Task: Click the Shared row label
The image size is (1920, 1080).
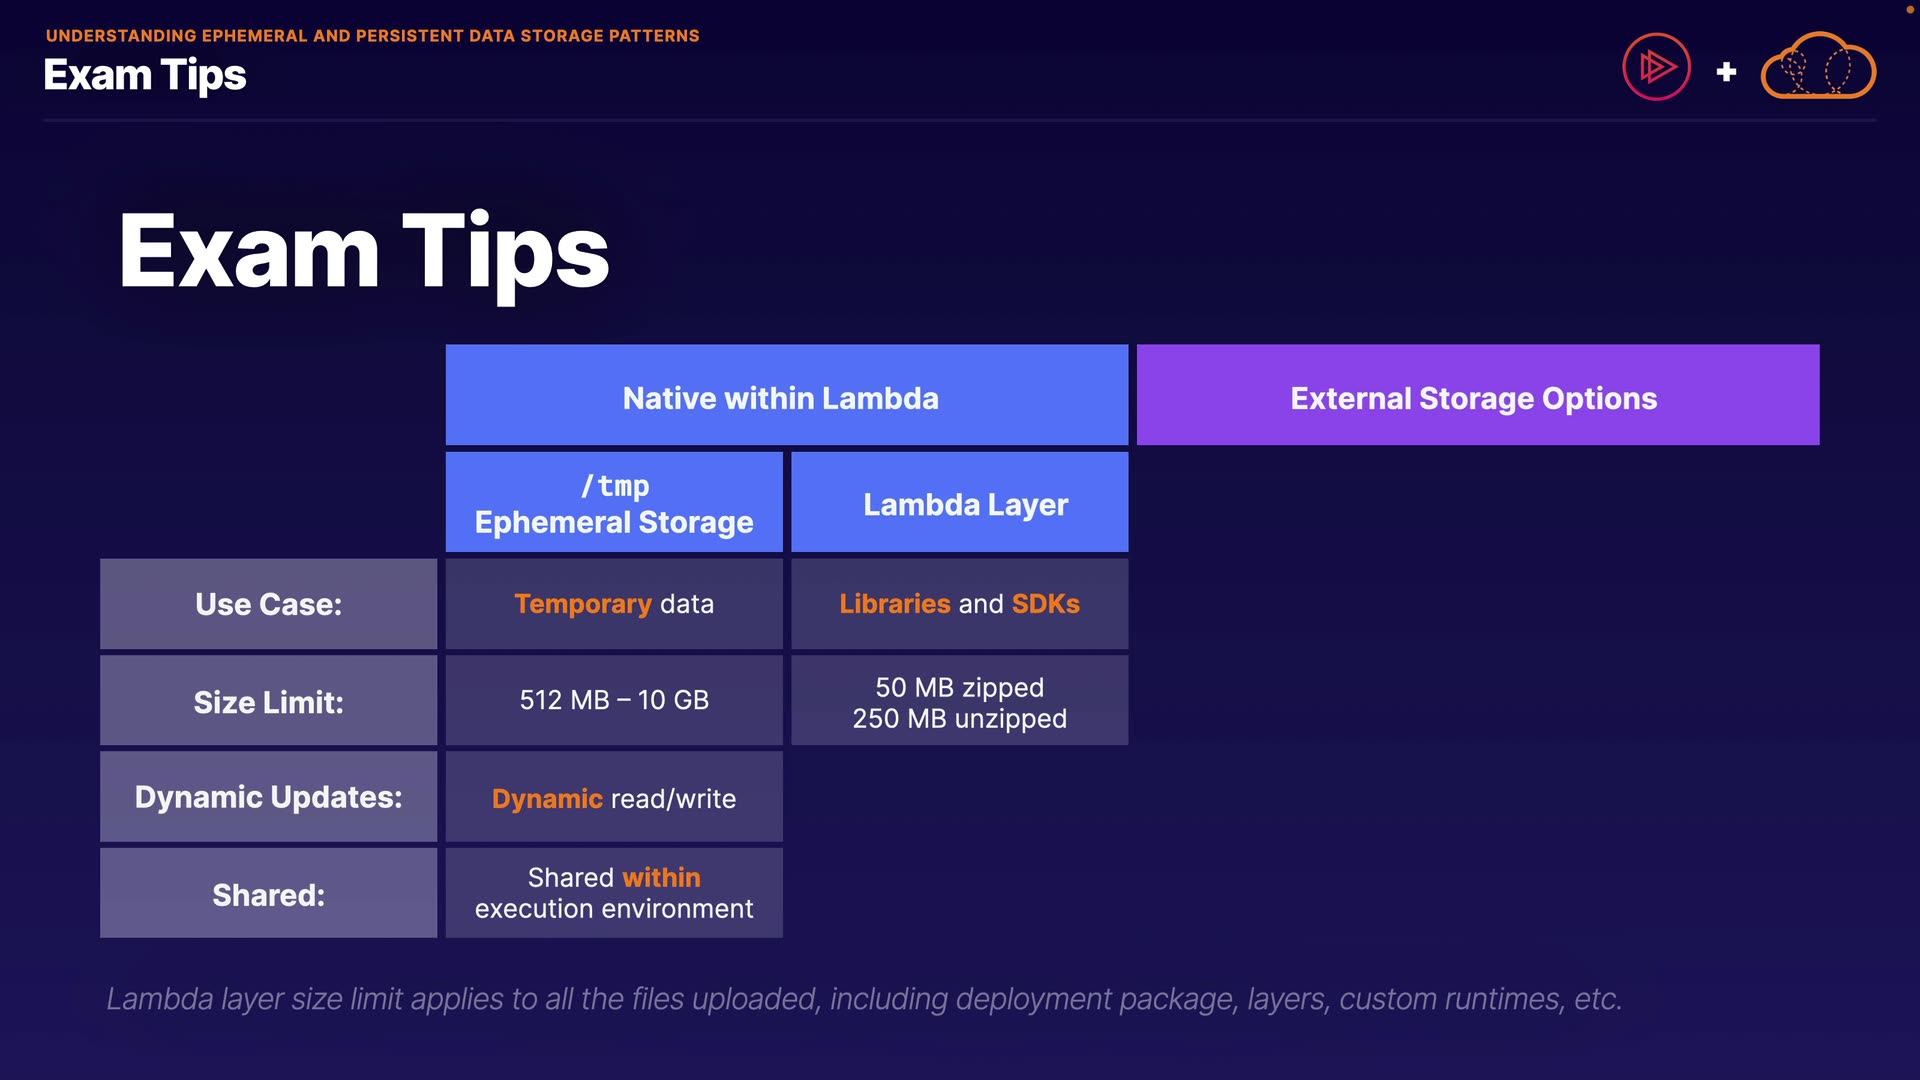Action: (x=268, y=894)
